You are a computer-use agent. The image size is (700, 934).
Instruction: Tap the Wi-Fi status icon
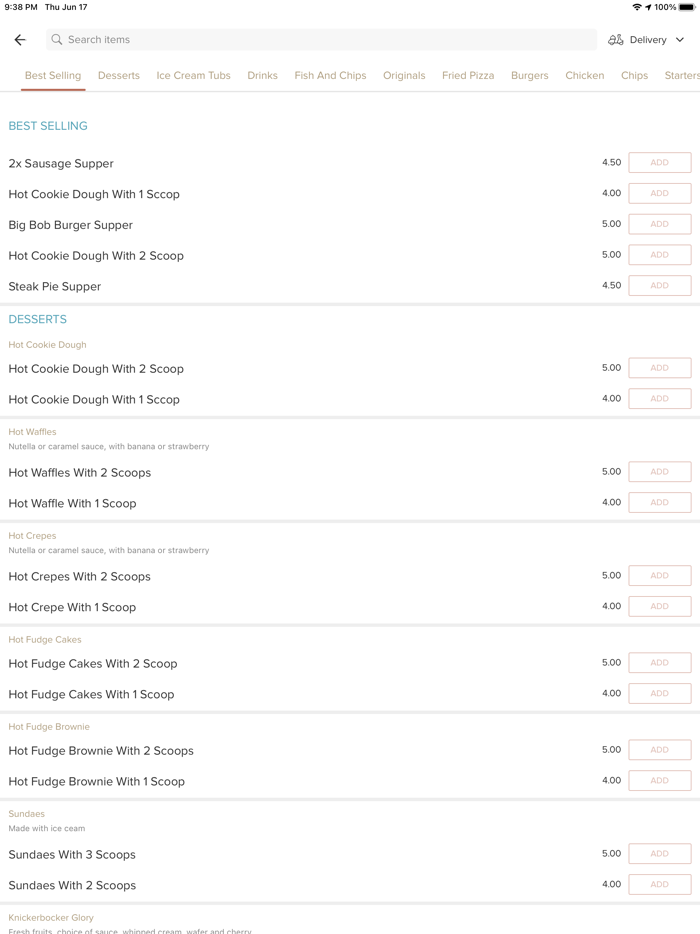pyautogui.click(x=637, y=7)
